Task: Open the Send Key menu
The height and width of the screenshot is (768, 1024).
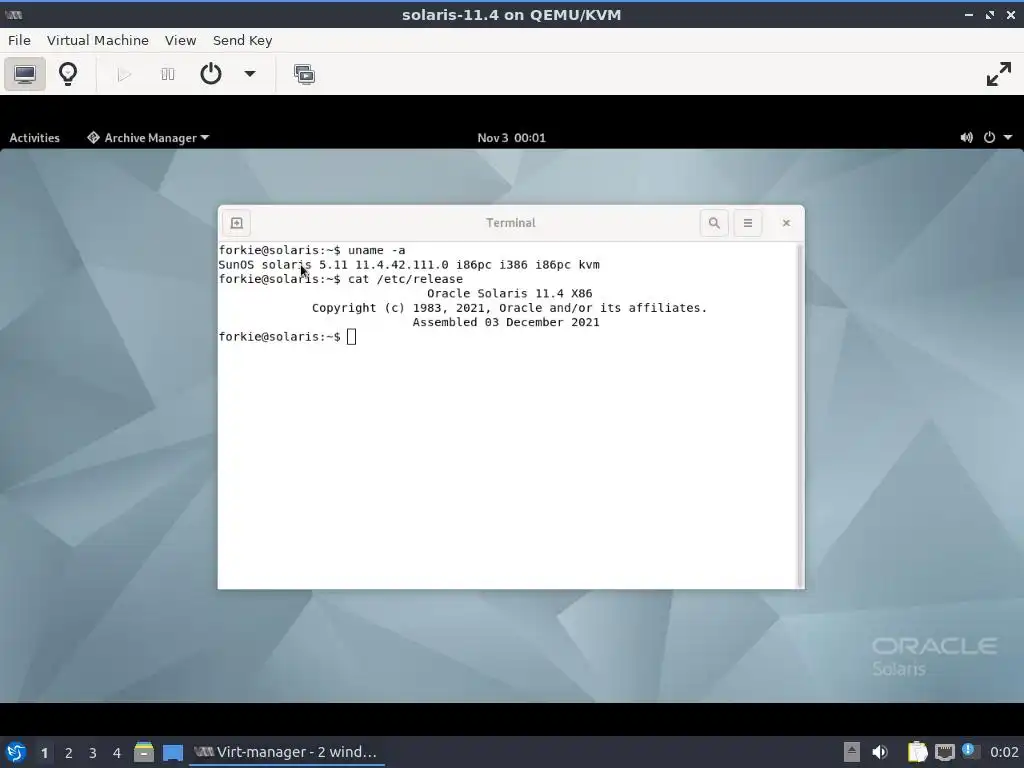Action: (x=242, y=40)
